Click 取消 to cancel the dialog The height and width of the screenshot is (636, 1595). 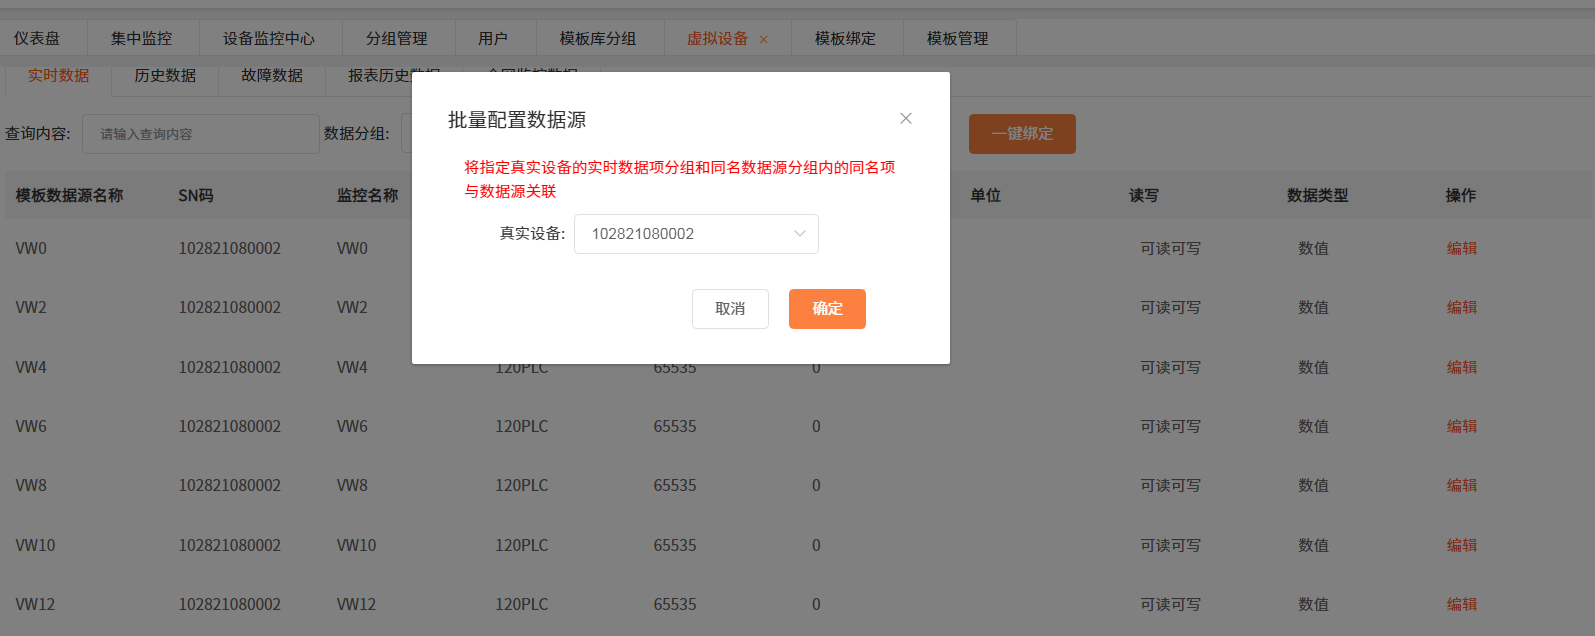point(730,309)
